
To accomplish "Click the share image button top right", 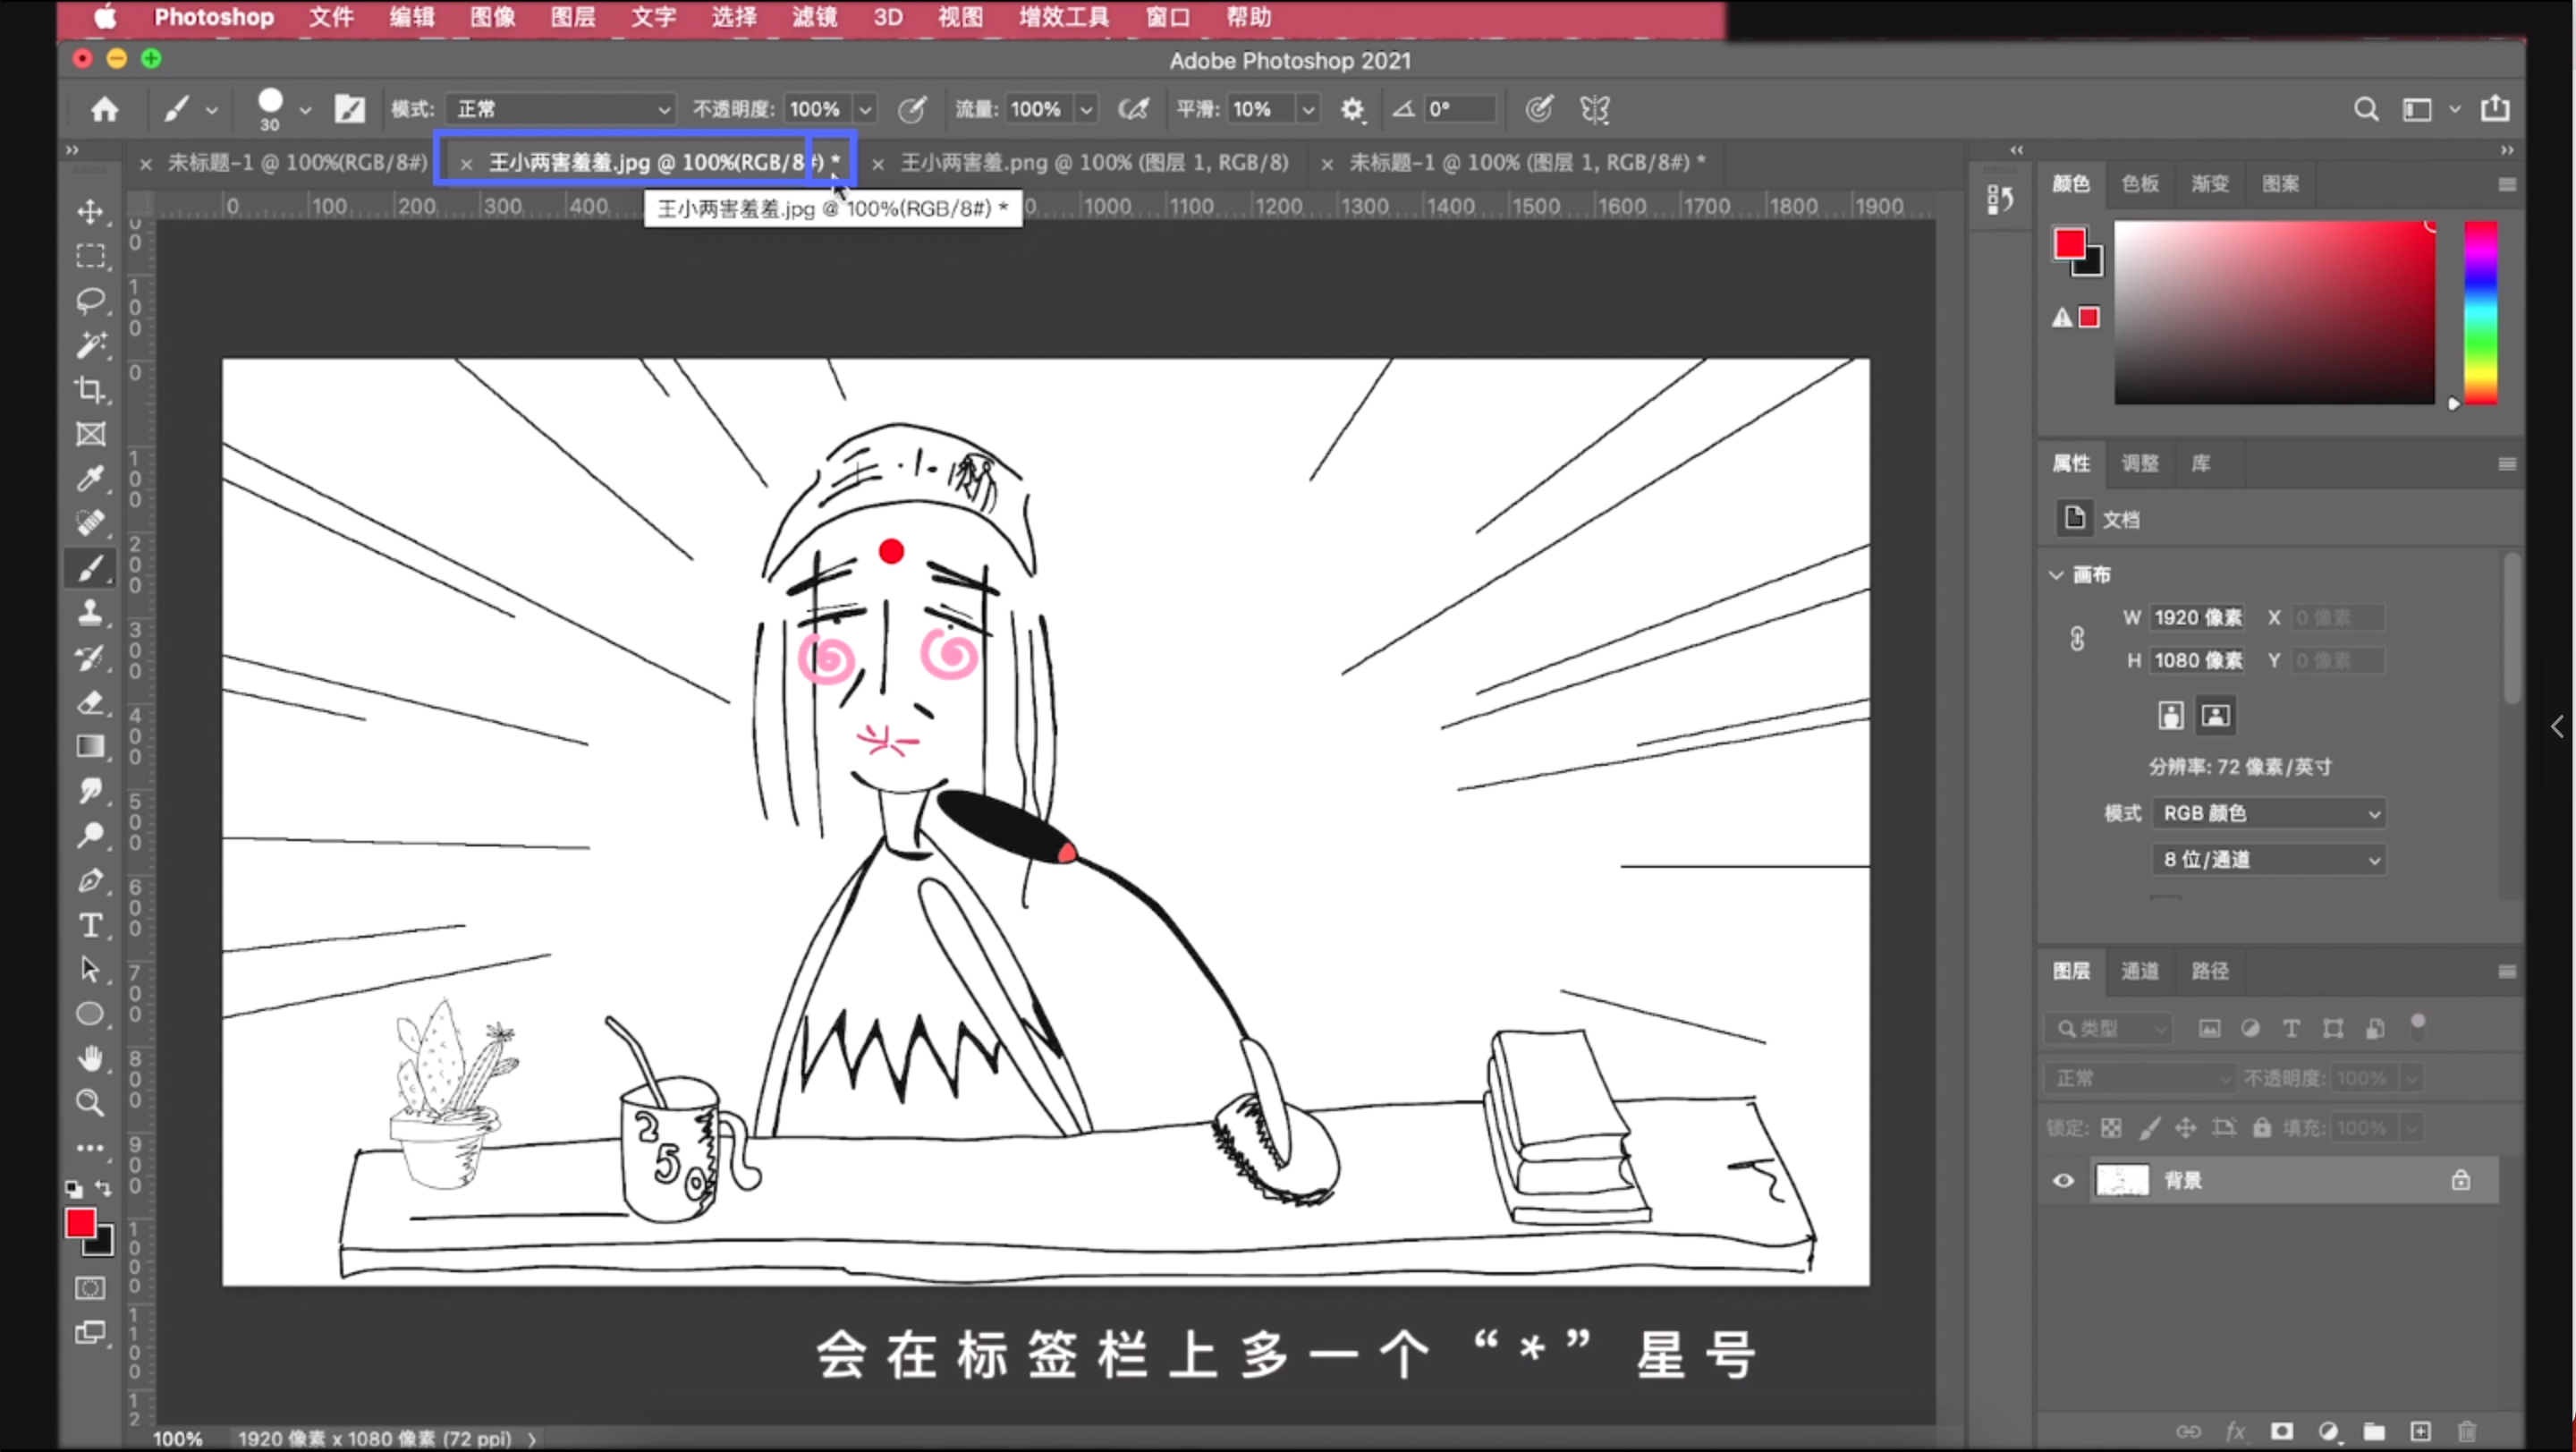I will (x=2496, y=109).
